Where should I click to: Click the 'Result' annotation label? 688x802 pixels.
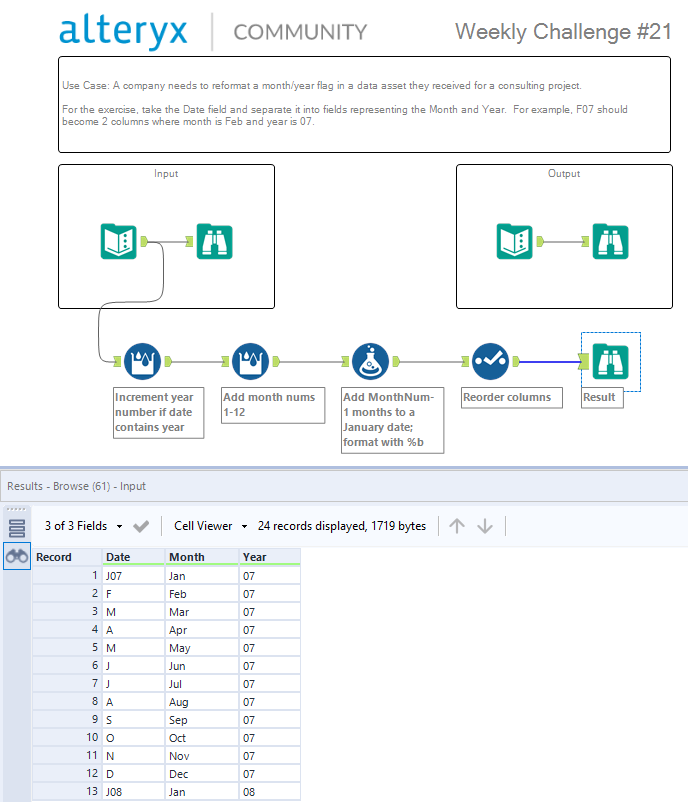pos(603,397)
